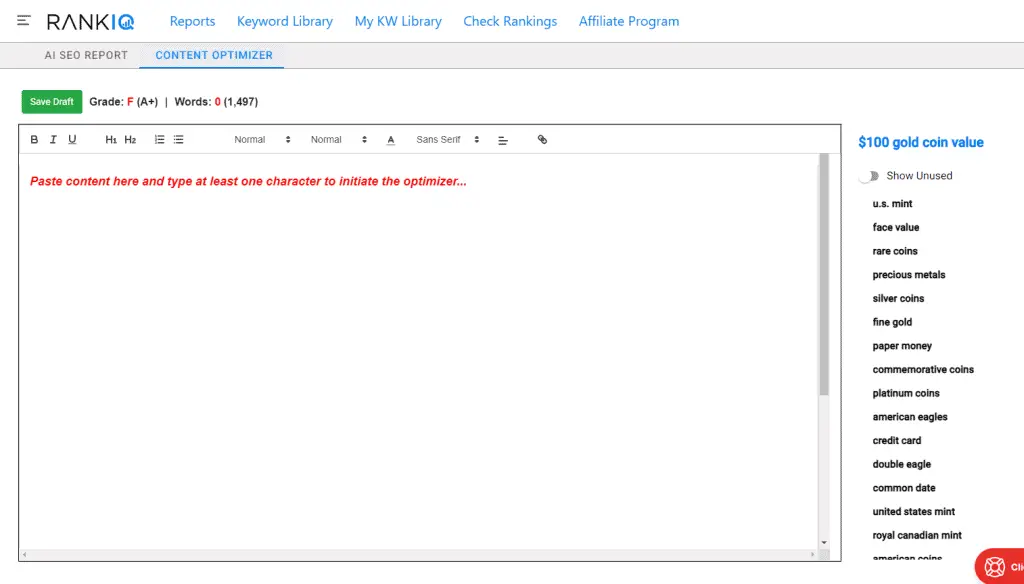Open the Keyword Library menu item
This screenshot has height=584, width=1024.
pos(285,21)
